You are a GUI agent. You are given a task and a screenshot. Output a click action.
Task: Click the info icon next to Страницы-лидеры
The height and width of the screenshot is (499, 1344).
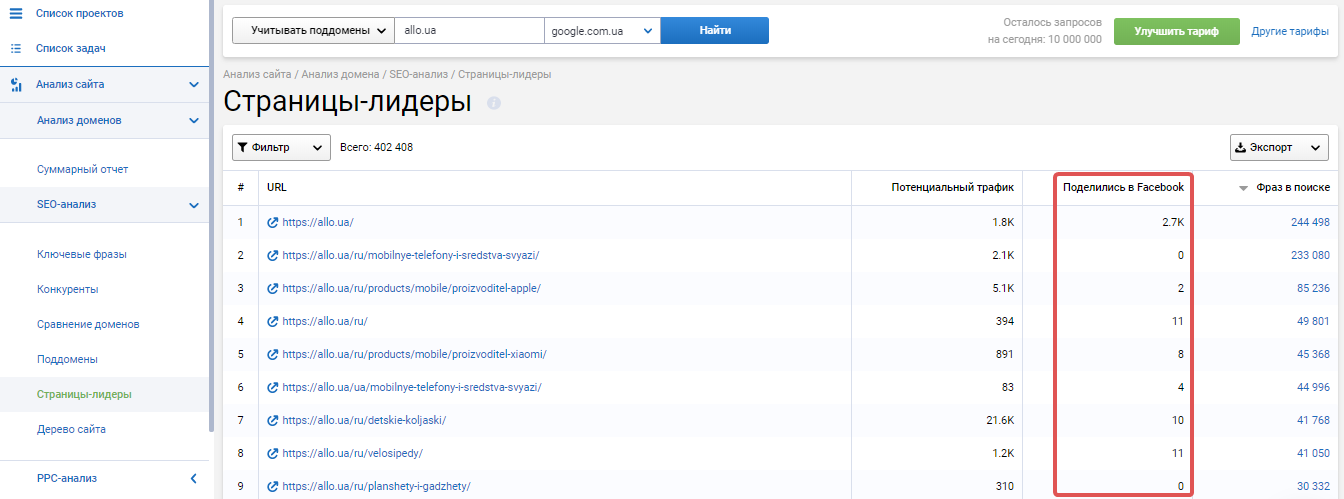(x=493, y=103)
